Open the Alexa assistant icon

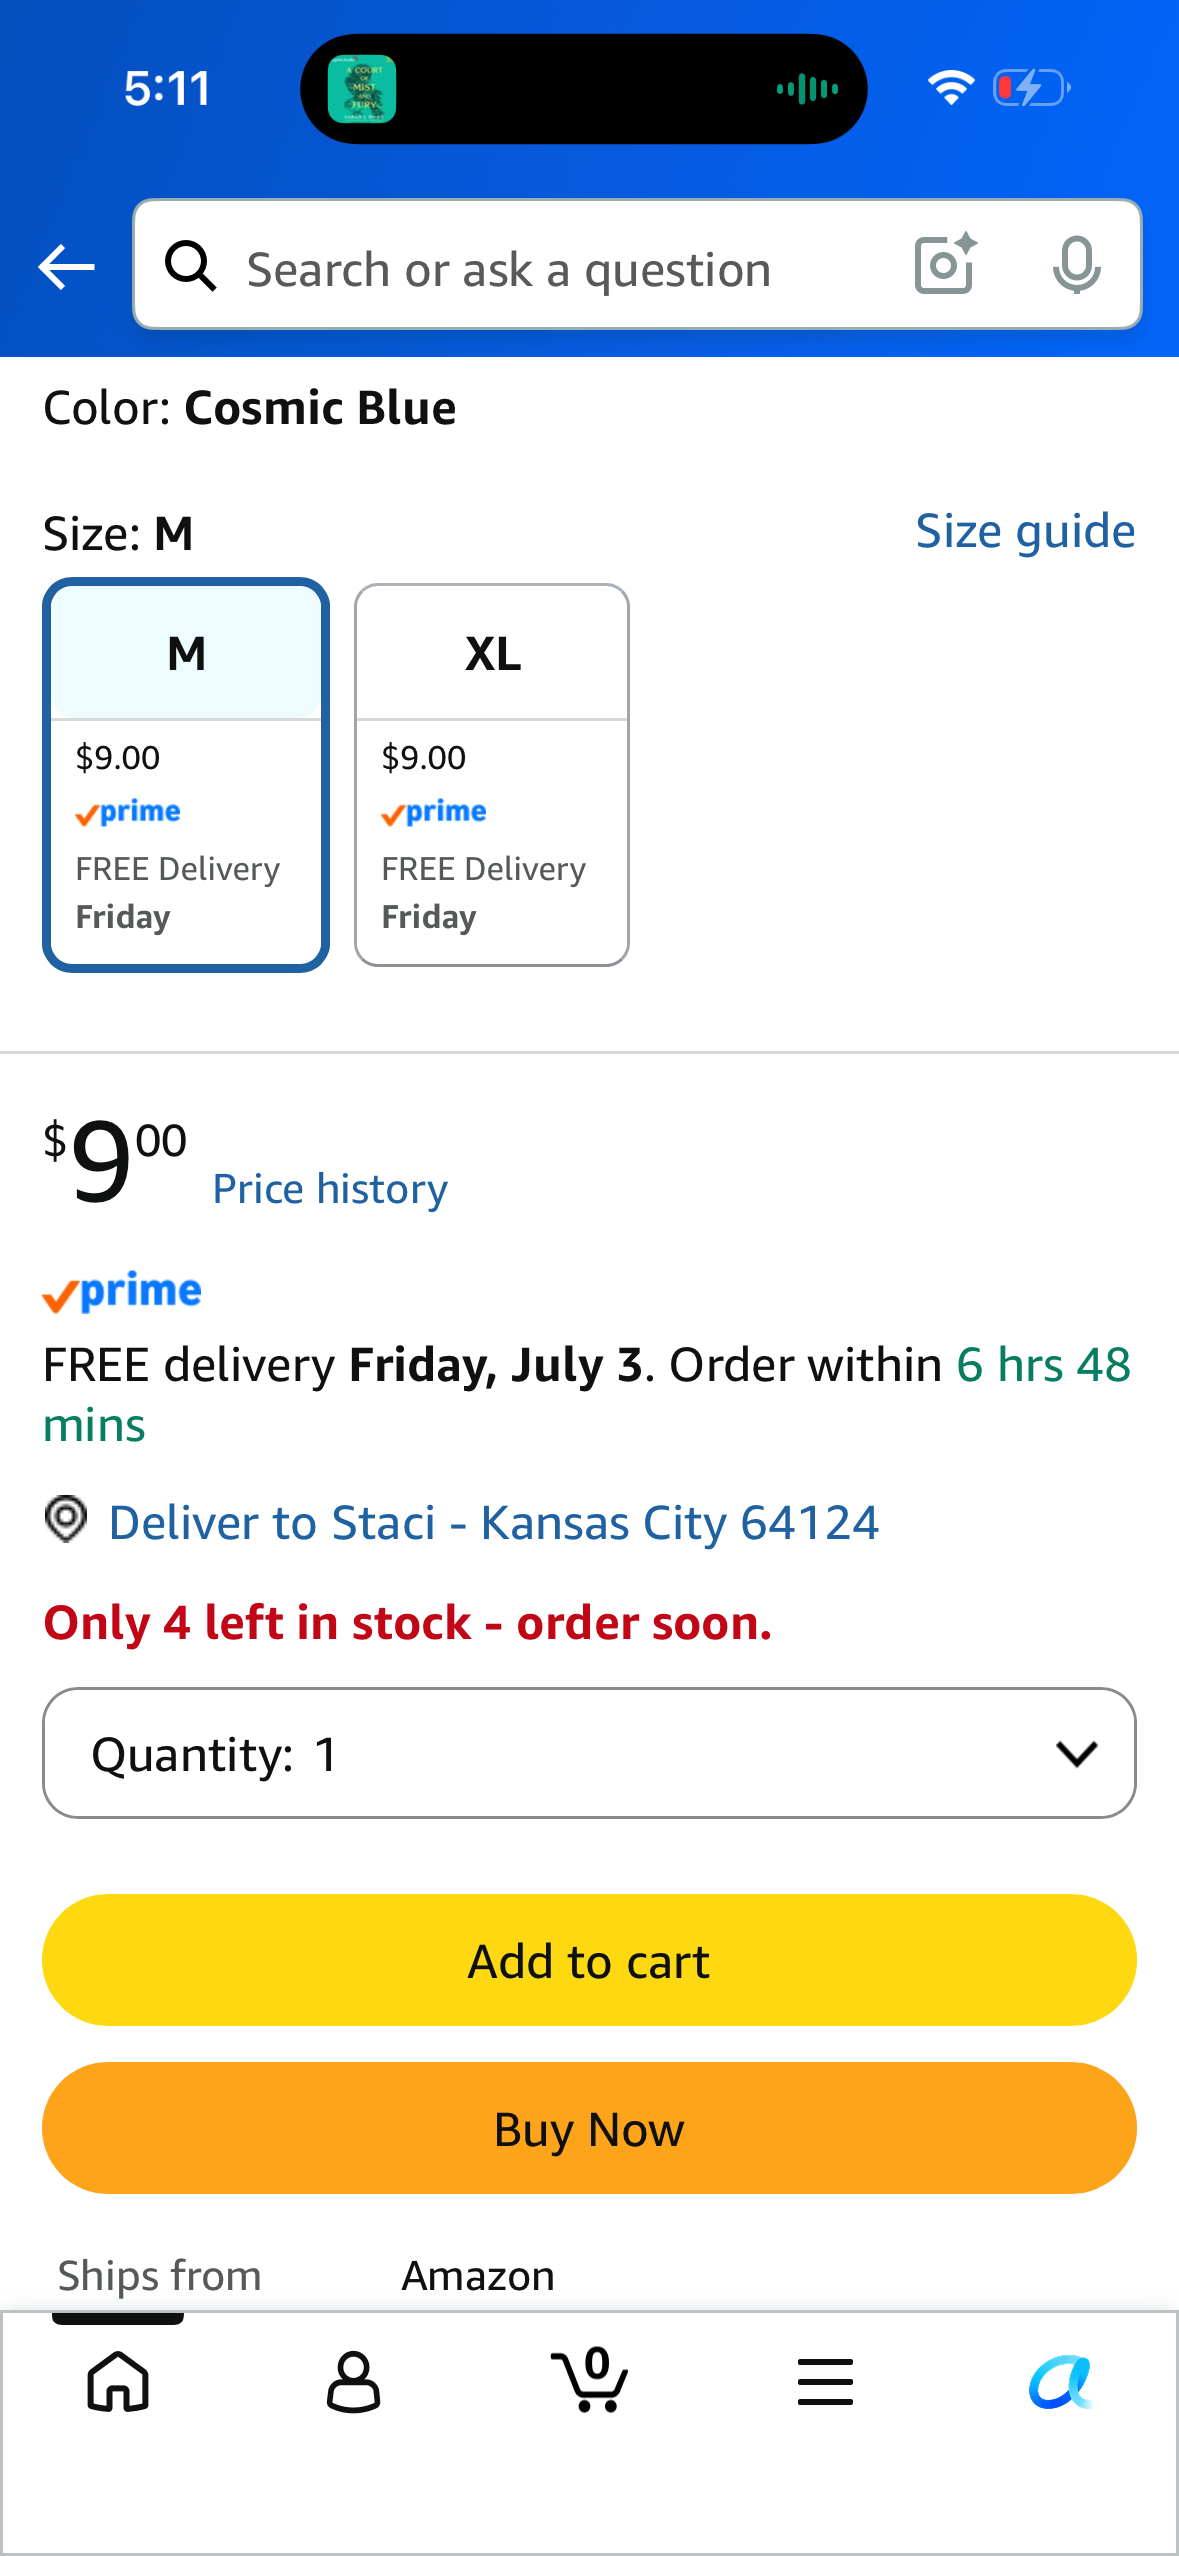1061,2381
